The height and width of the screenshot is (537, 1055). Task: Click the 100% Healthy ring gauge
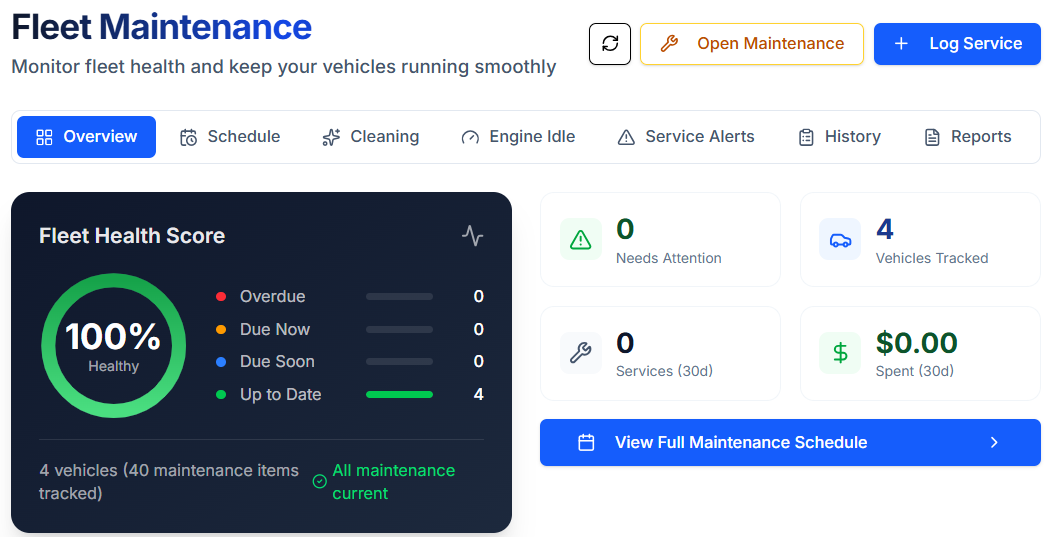pyautogui.click(x=113, y=345)
